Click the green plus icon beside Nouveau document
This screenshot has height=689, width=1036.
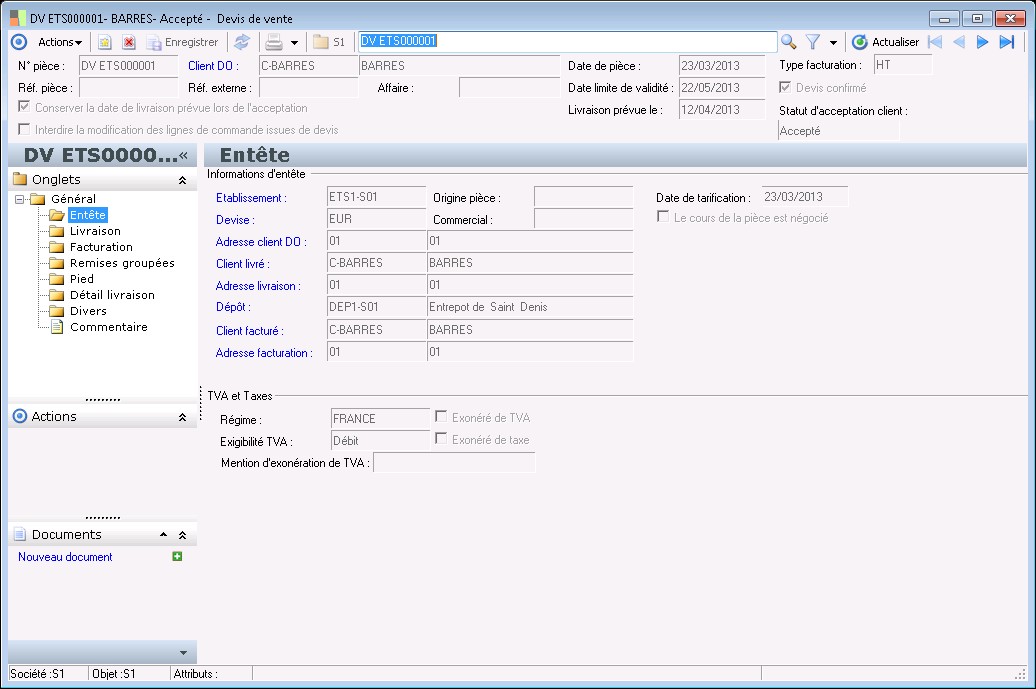click(178, 557)
